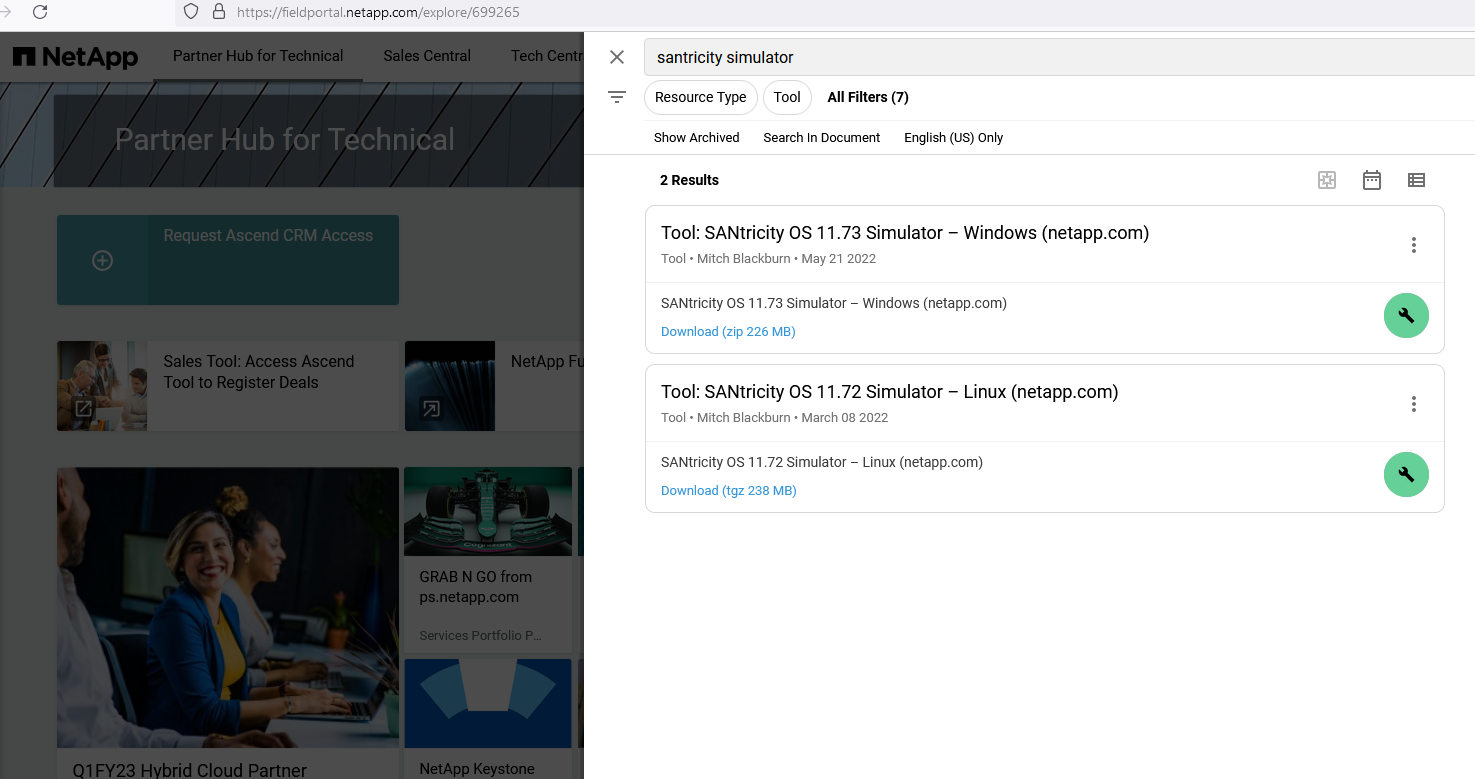Viewport: 1475px width, 779px height.
Task: Click the wrench icon on the 11.72 Simulator result
Action: [1406, 474]
